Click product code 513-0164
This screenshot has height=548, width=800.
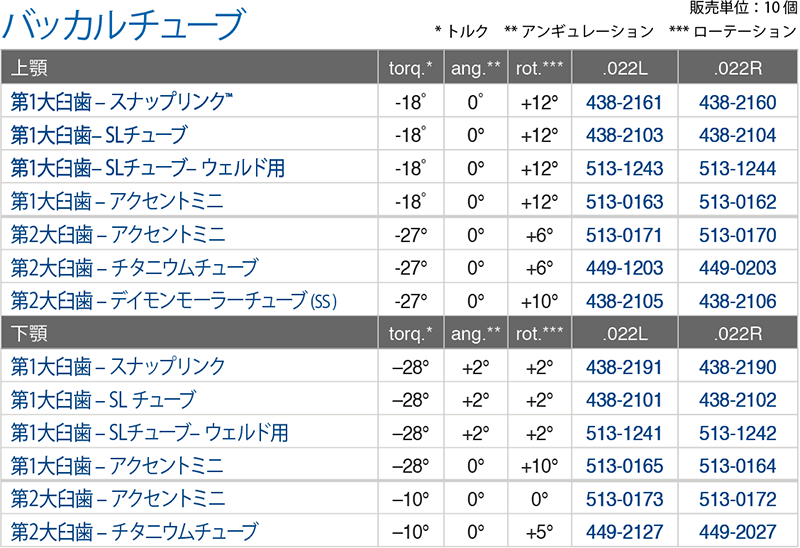click(x=737, y=466)
